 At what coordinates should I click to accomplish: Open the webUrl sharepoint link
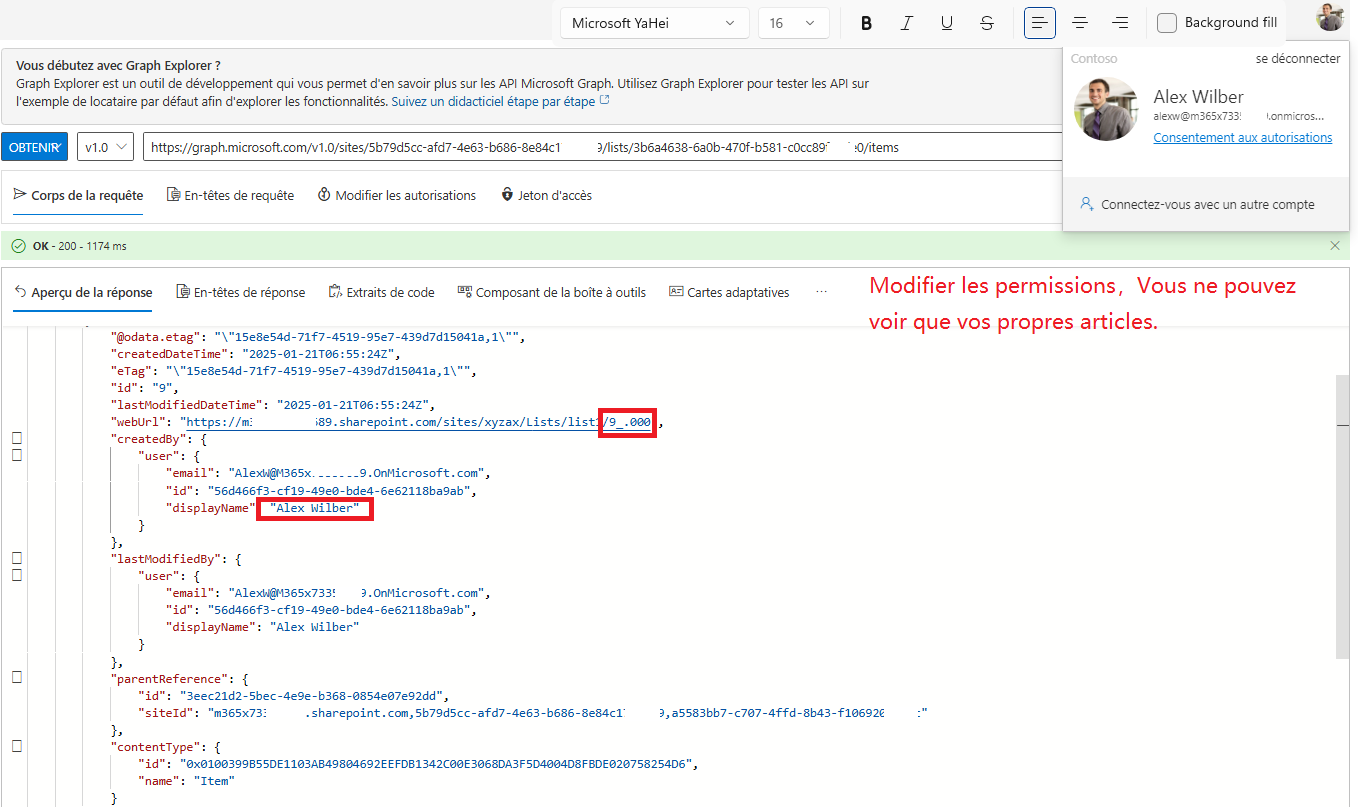(x=419, y=423)
